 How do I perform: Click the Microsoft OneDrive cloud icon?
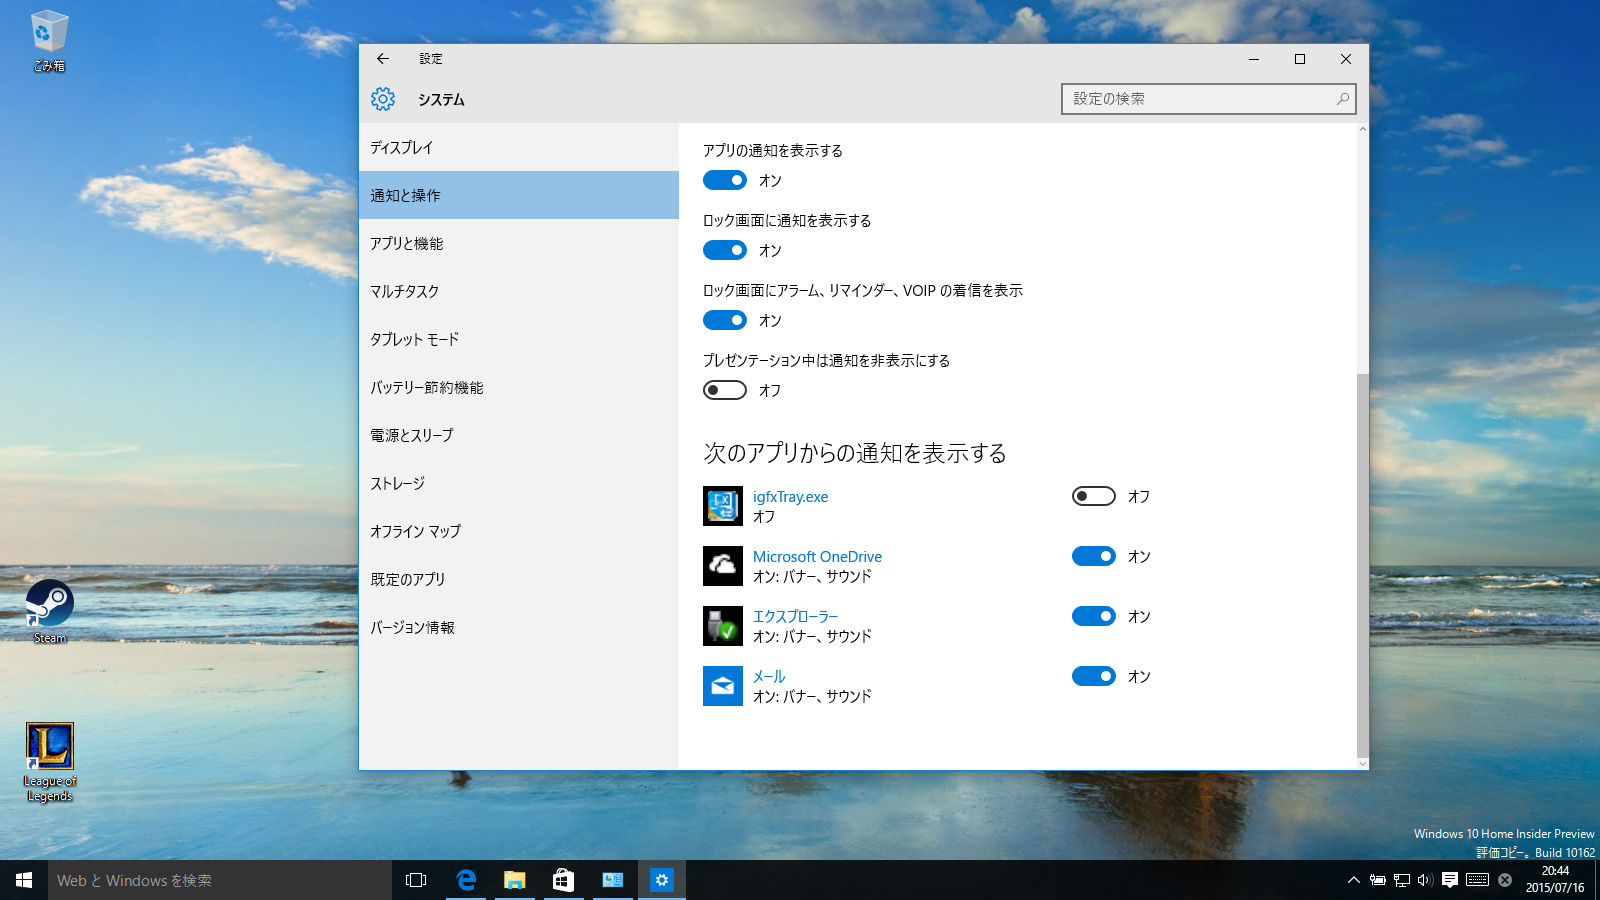(x=722, y=566)
